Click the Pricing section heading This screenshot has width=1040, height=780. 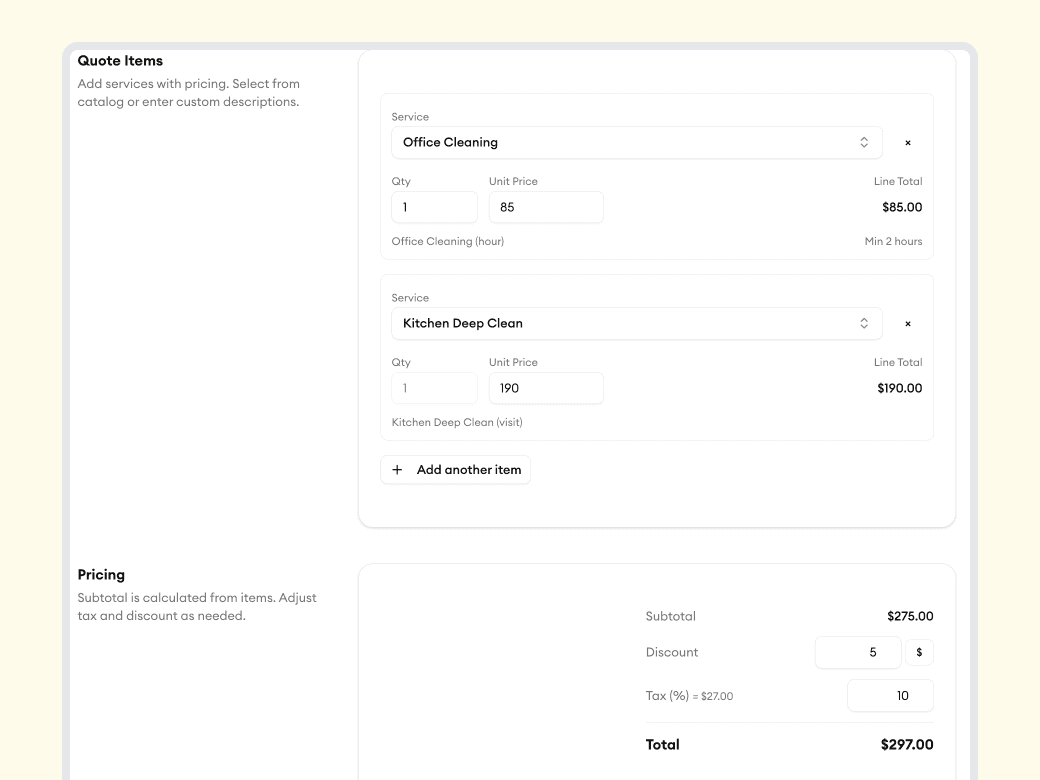pyautogui.click(x=101, y=574)
